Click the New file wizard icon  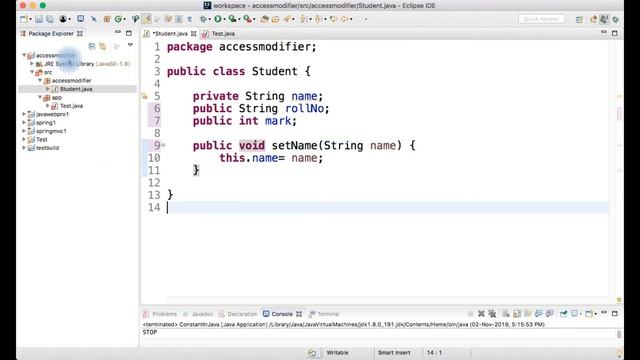[x=24, y=19]
